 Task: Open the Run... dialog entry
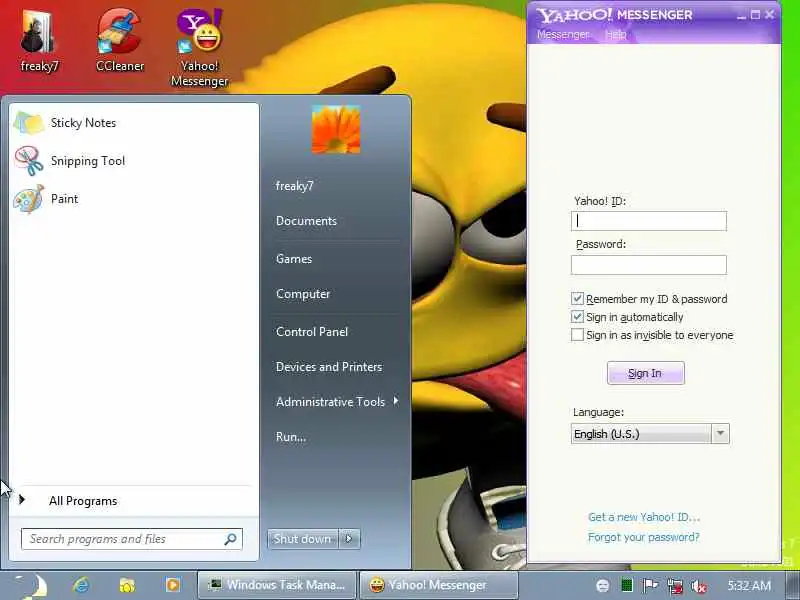tap(291, 437)
